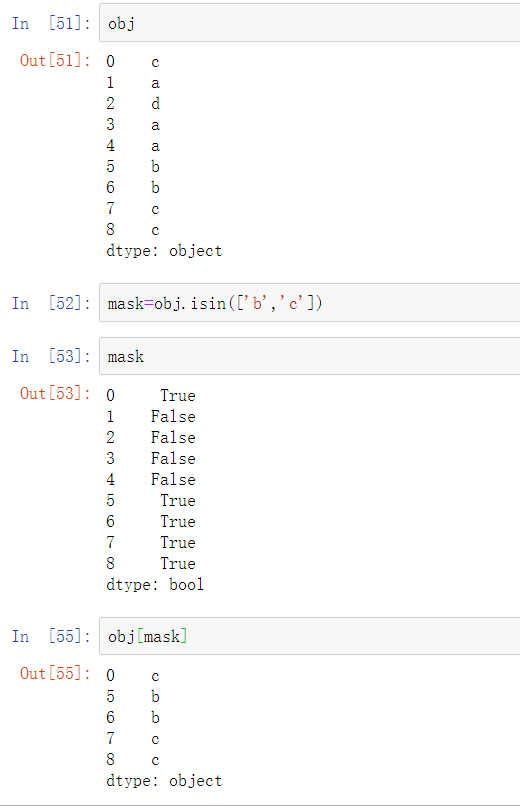The image size is (520, 812).
Task: Focus the obj[mask] code cell
Action: [310, 636]
